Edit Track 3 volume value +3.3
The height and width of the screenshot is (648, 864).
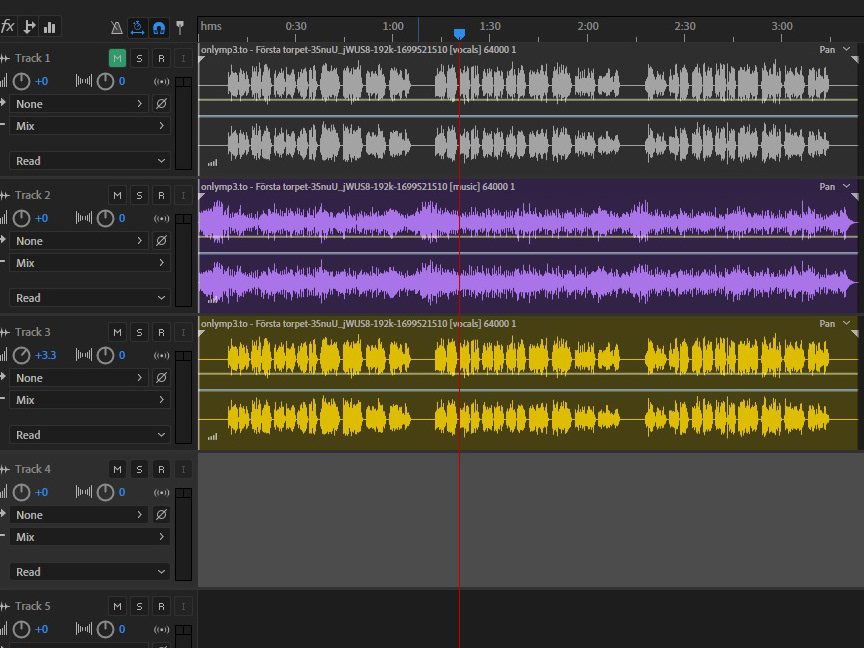(x=45, y=355)
